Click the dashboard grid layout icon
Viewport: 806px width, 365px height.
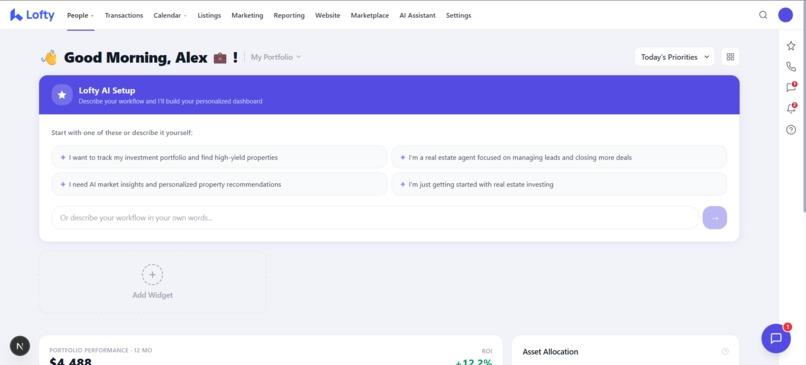tap(730, 57)
